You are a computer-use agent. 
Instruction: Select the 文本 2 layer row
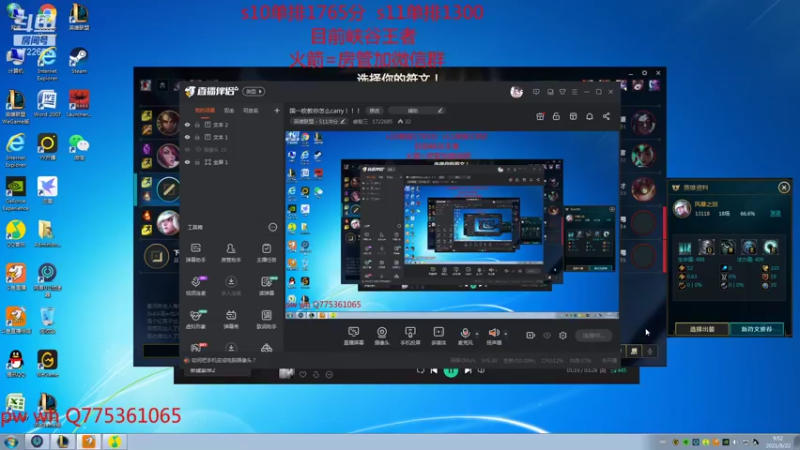click(232, 124)
